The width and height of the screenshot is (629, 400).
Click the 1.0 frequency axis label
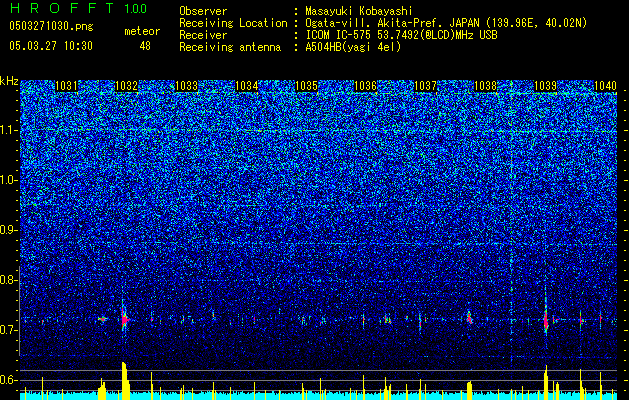click(x=9, y=180)
